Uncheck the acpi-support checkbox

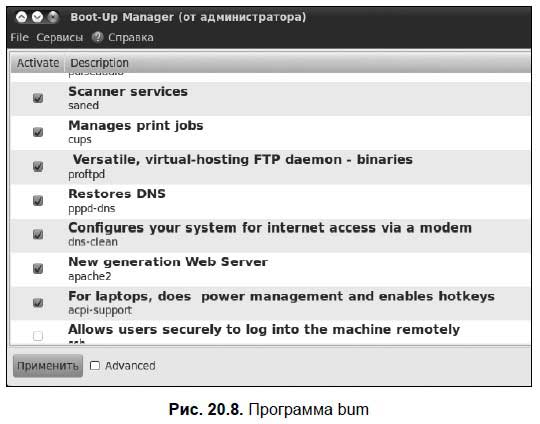38,303
